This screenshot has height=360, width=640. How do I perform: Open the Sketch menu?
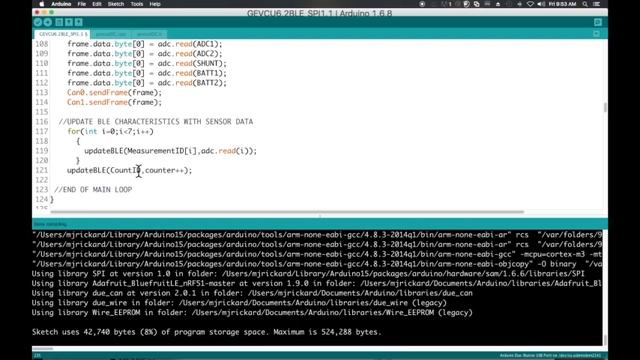116,4
